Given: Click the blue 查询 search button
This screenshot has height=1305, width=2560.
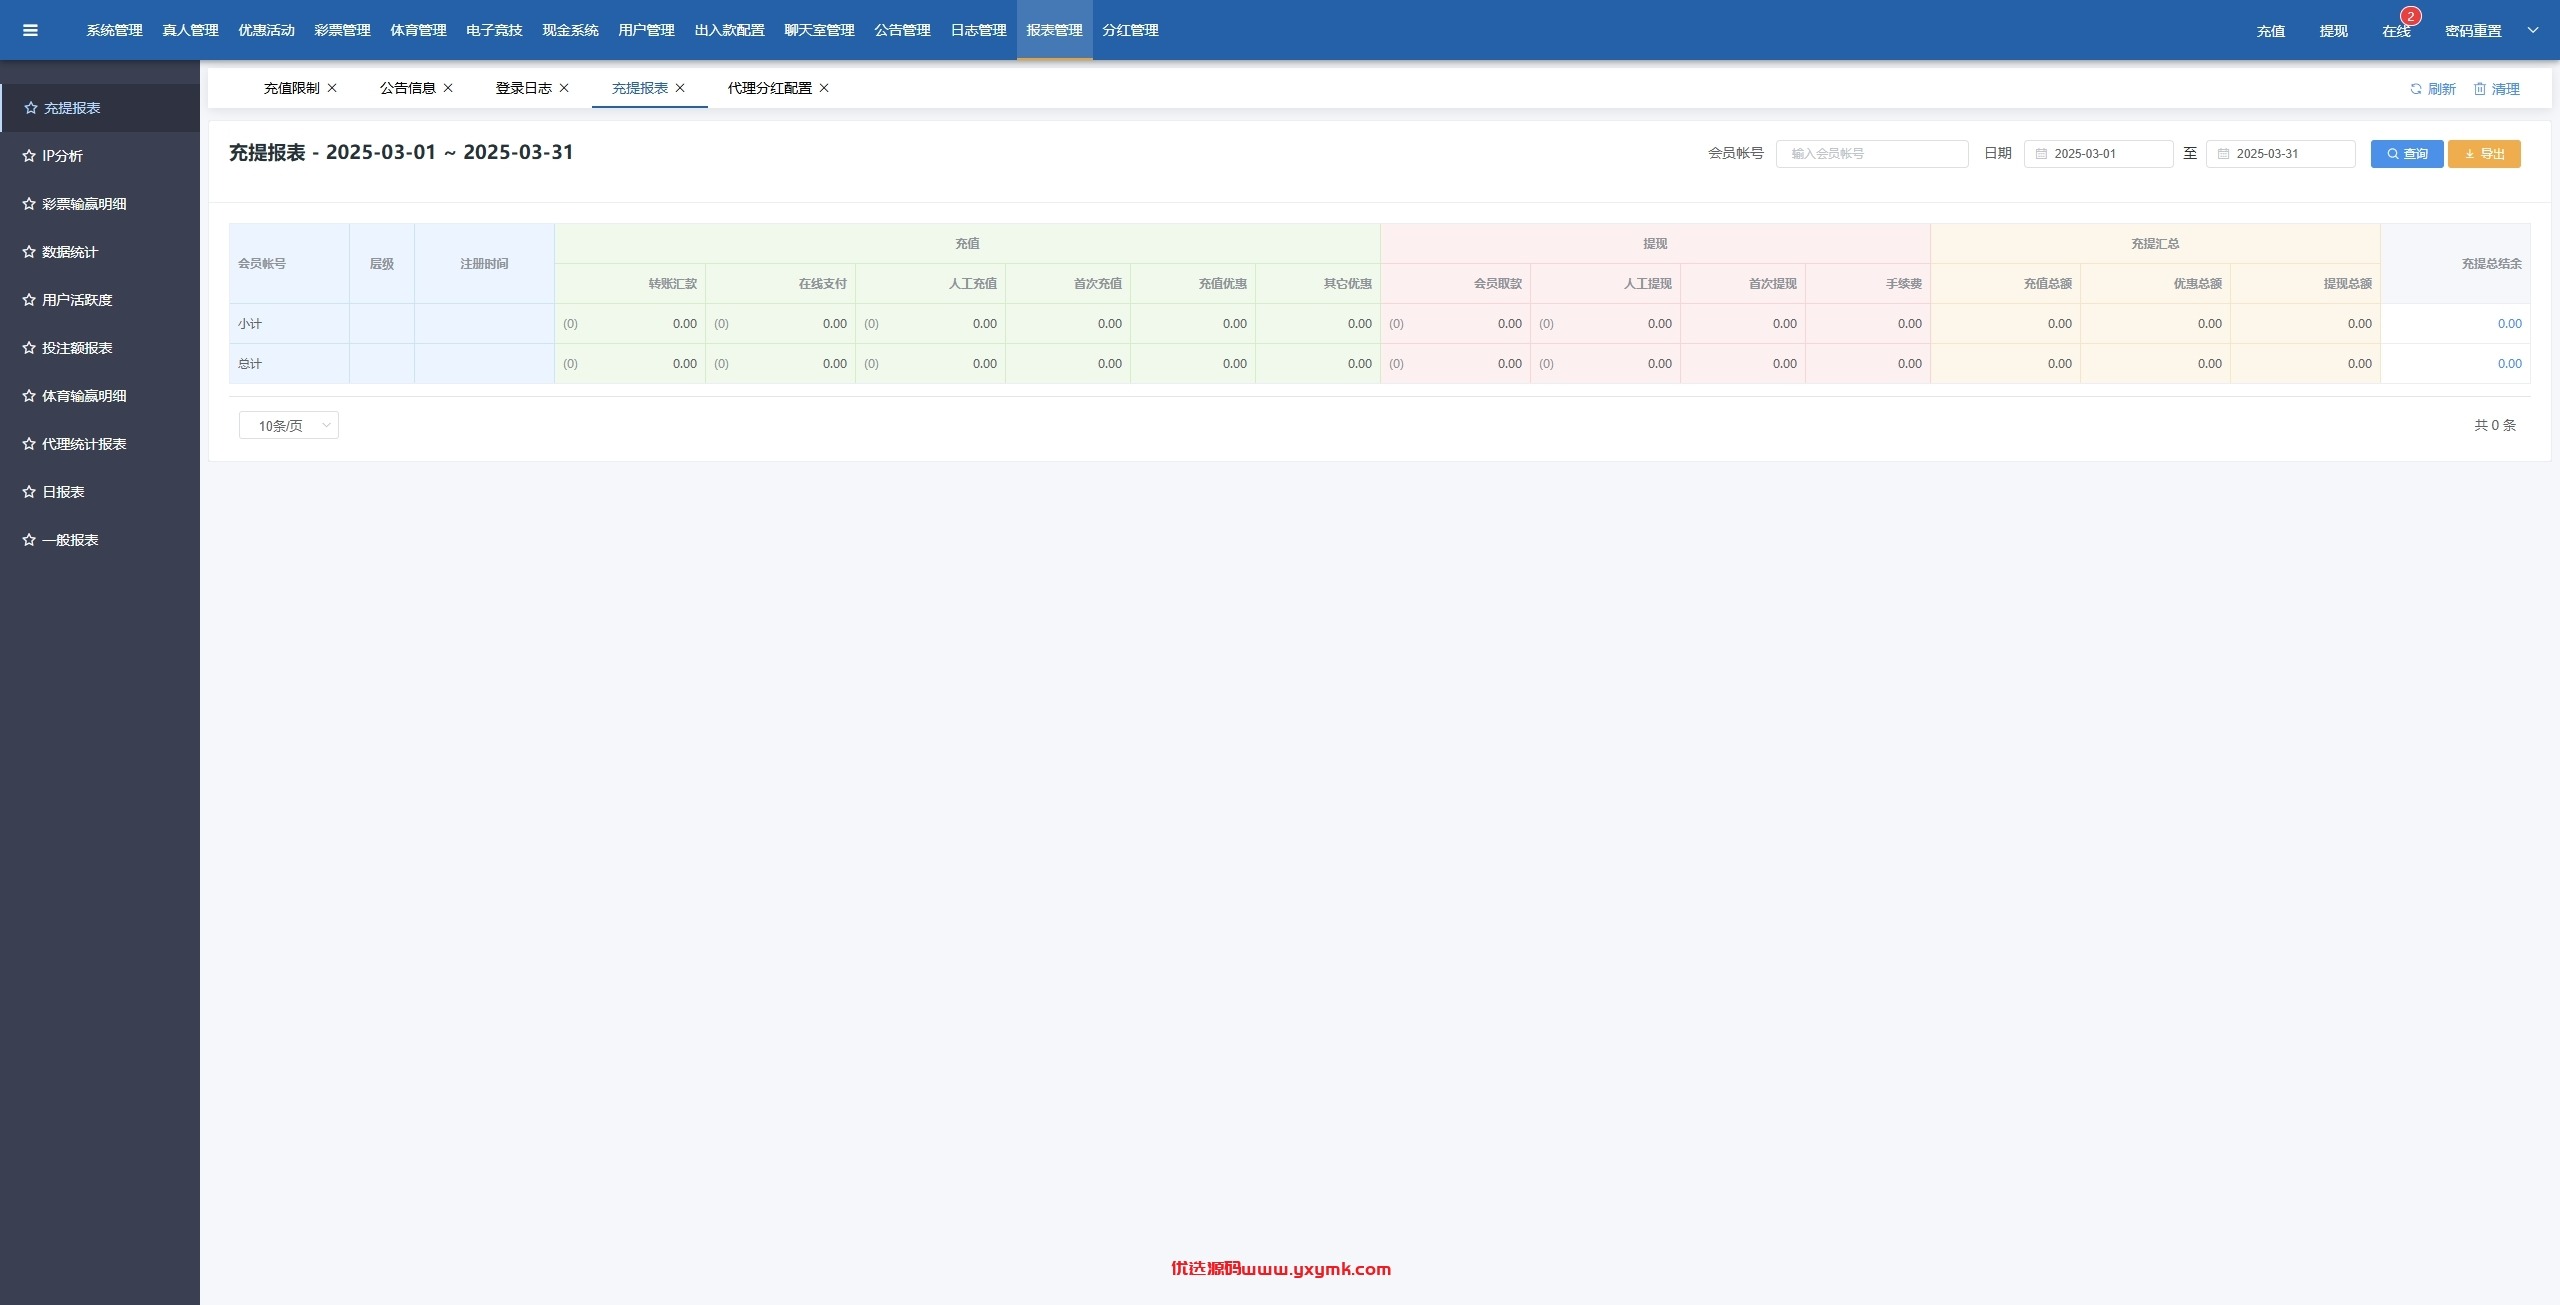Looking at the screenshot, I should [2406, 154].
